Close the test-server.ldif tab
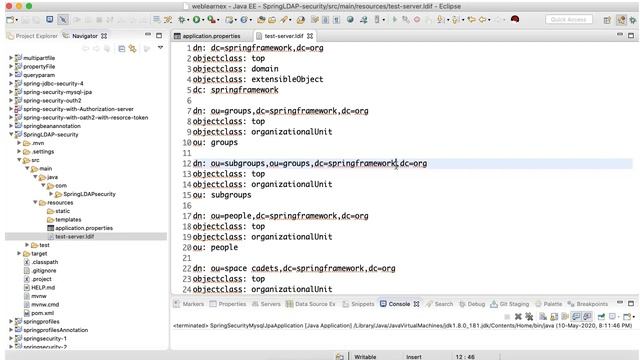The image size is (640, 360). [x=310, y=36]
